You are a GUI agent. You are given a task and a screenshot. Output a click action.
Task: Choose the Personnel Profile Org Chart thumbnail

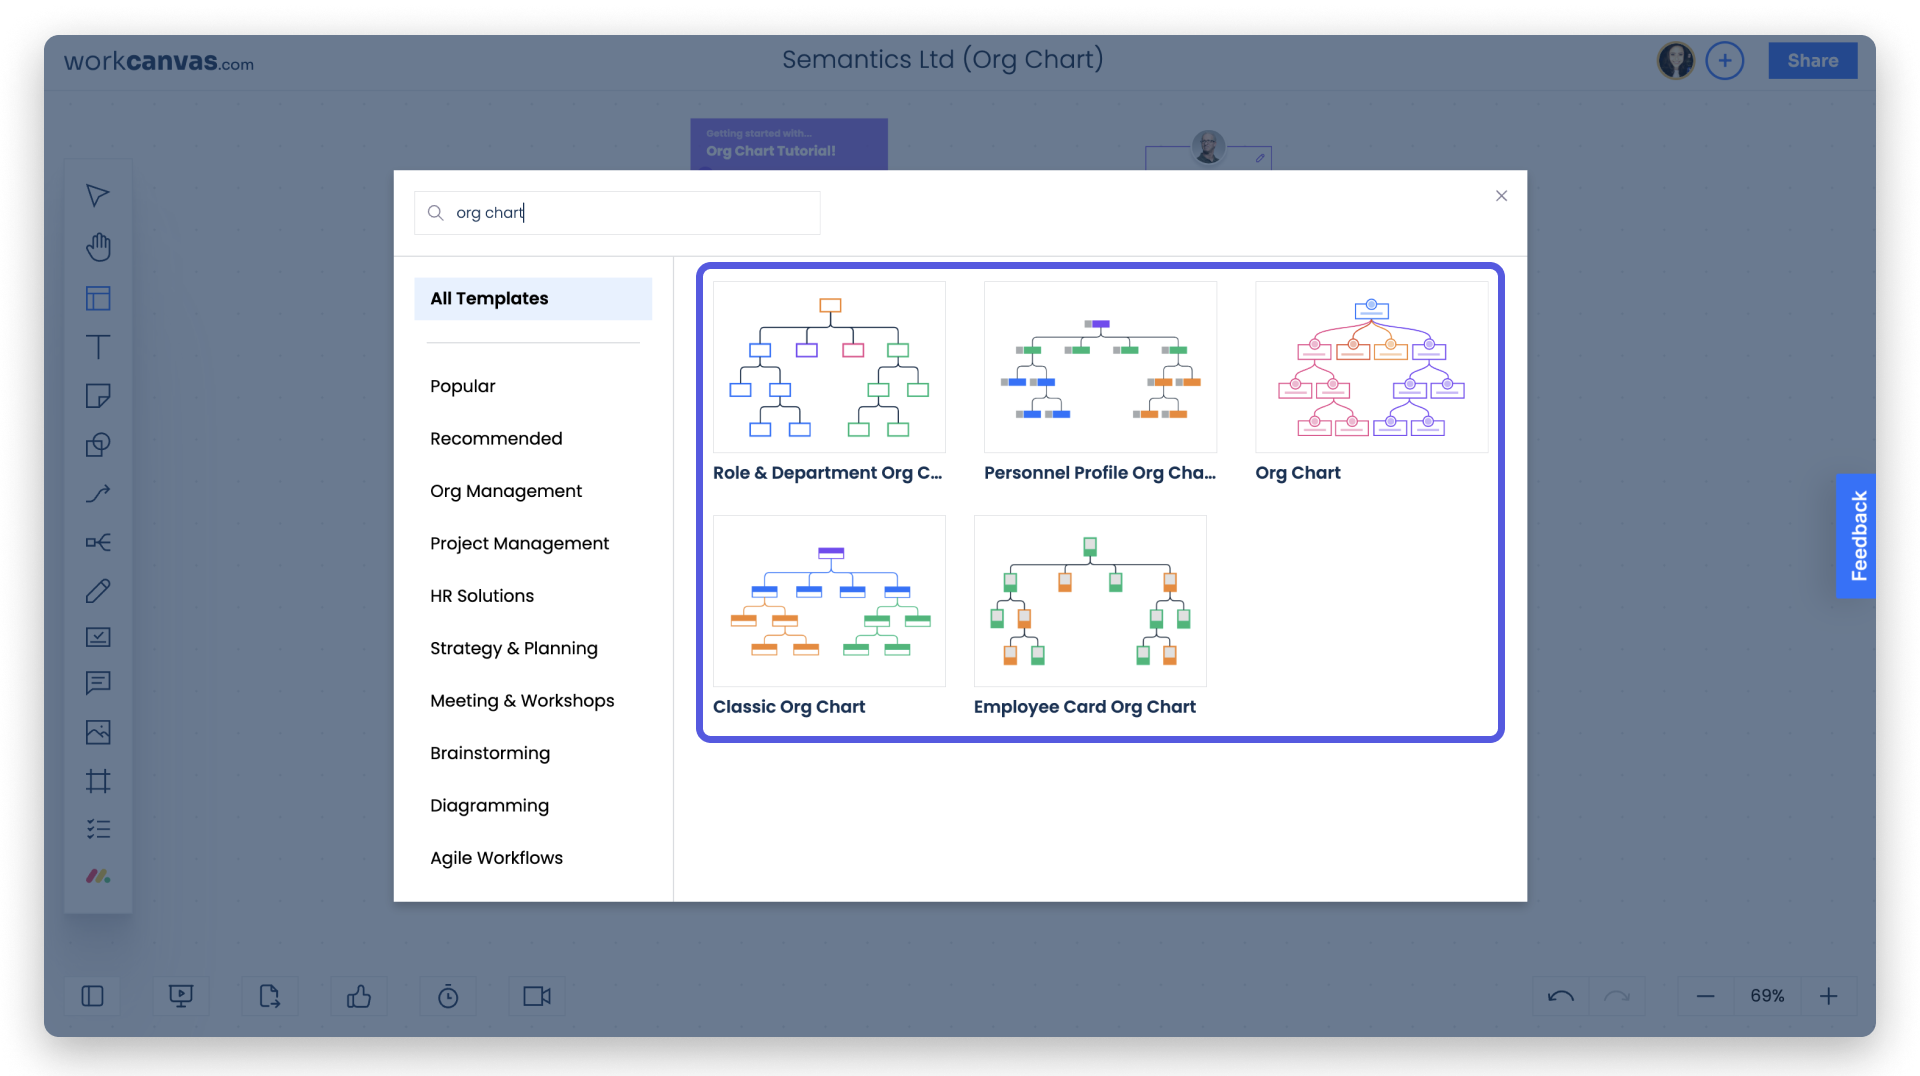(1100, 367)
